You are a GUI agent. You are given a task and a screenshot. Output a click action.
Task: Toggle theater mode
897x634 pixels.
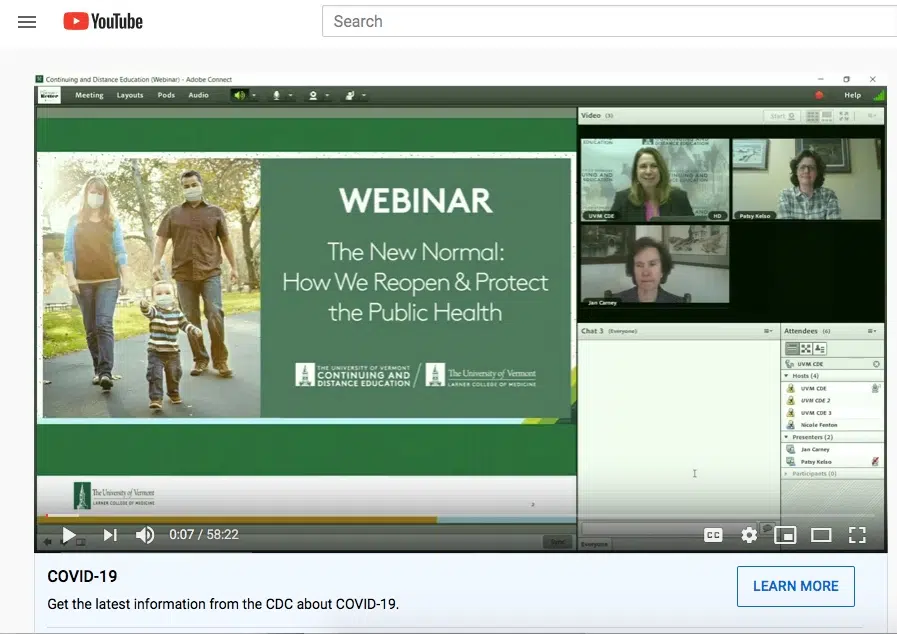(x=821, y=535)
